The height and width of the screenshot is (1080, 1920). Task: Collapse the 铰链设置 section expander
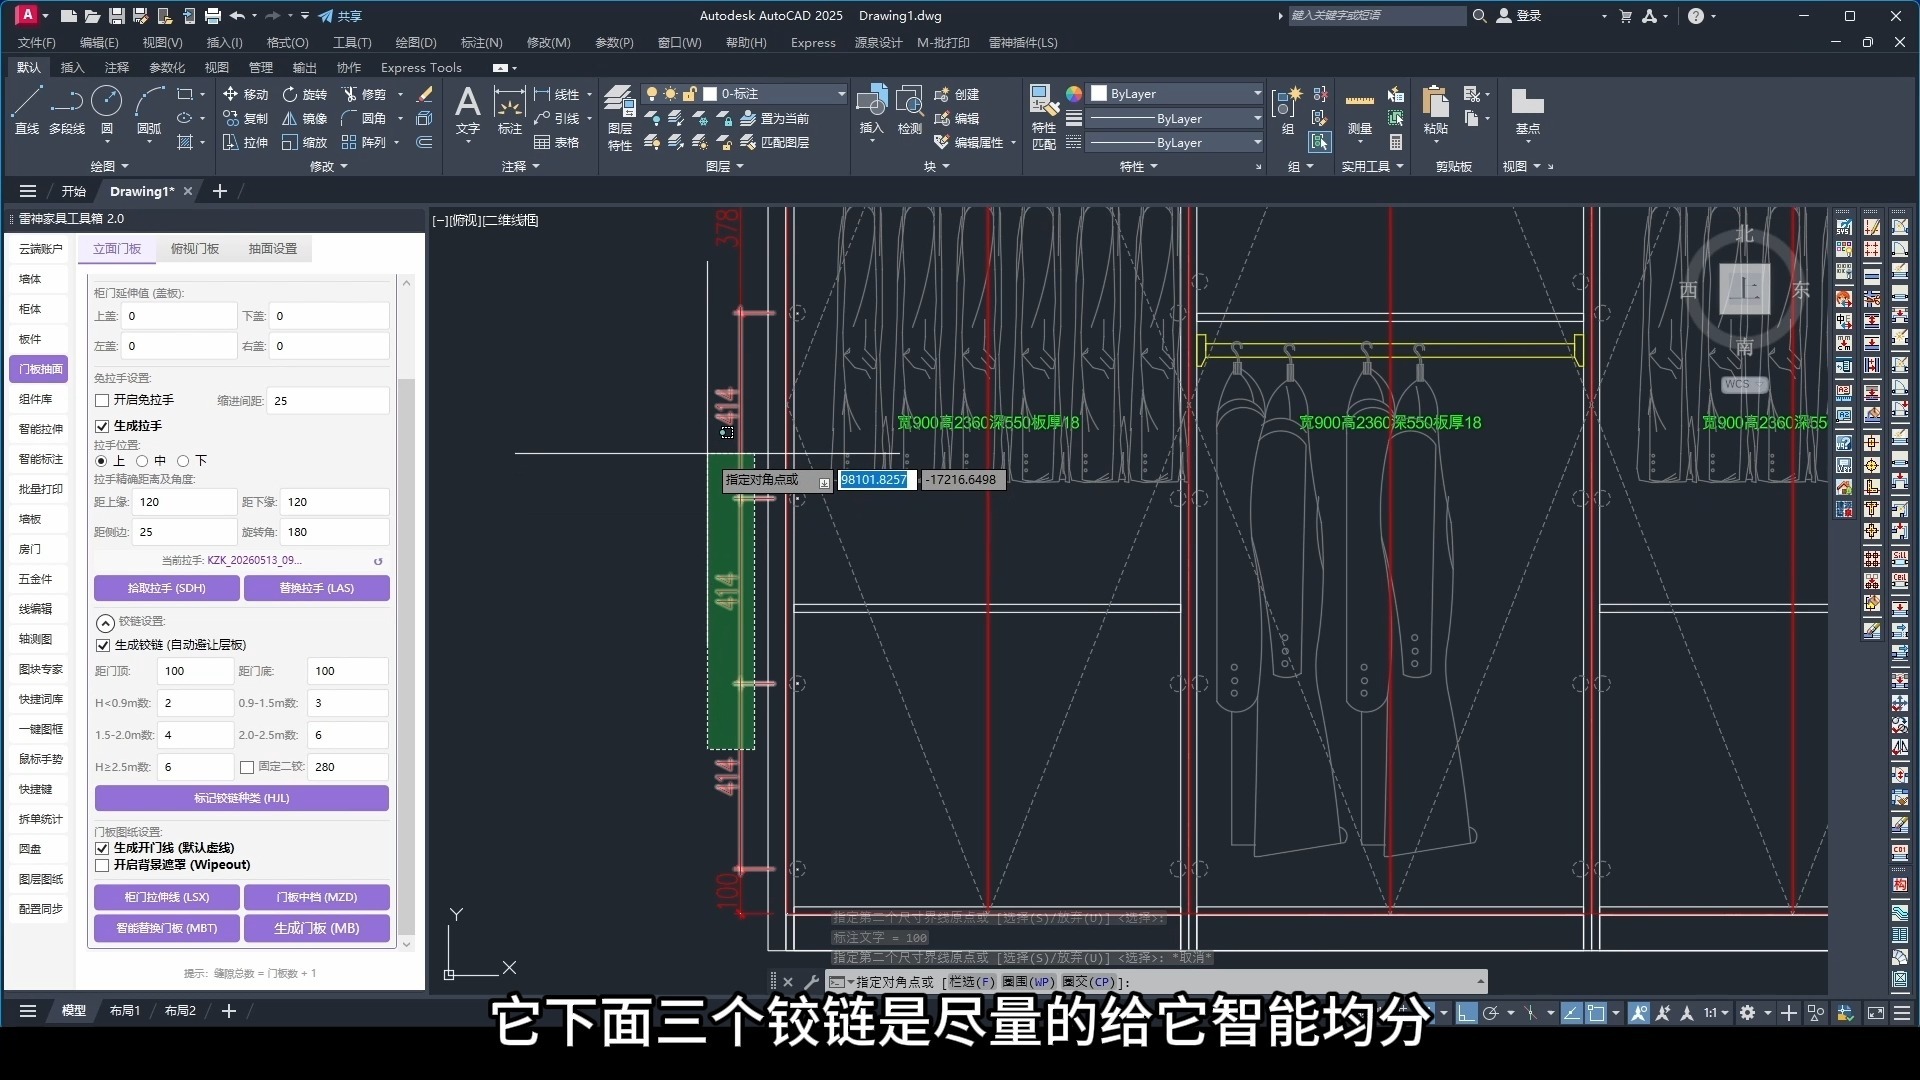[105, 622]
